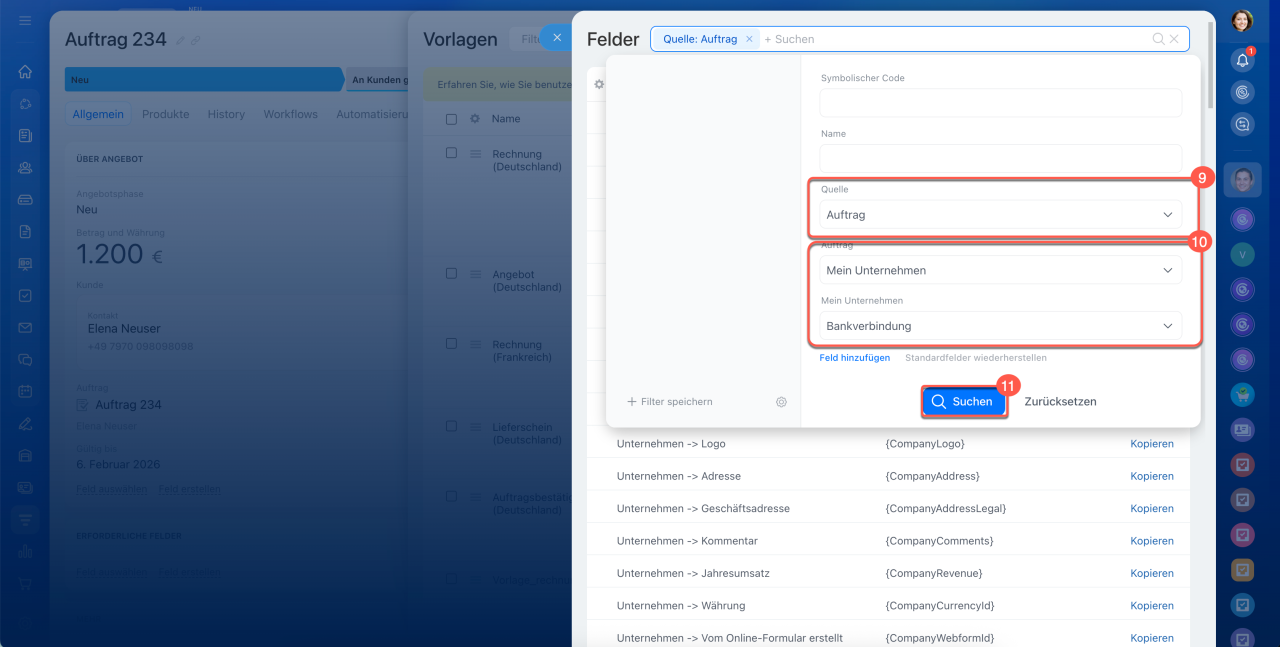The height and width of the screenshot is (647, 1280).
Task: Click the '+ Suchen' text area in search bar
Action: pos(789,39)
